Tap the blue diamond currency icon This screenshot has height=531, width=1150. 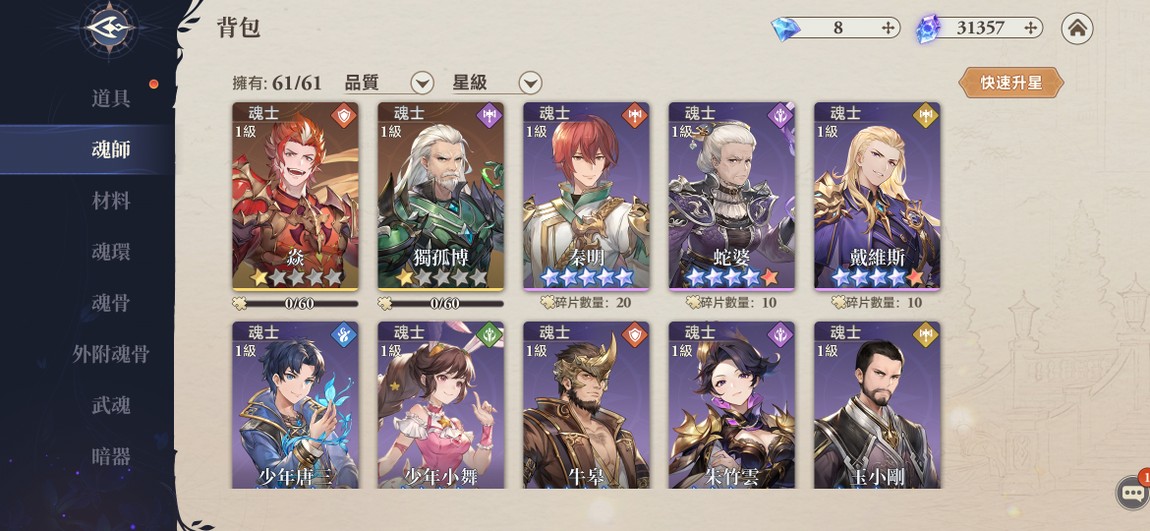click(x=785, y=29)
